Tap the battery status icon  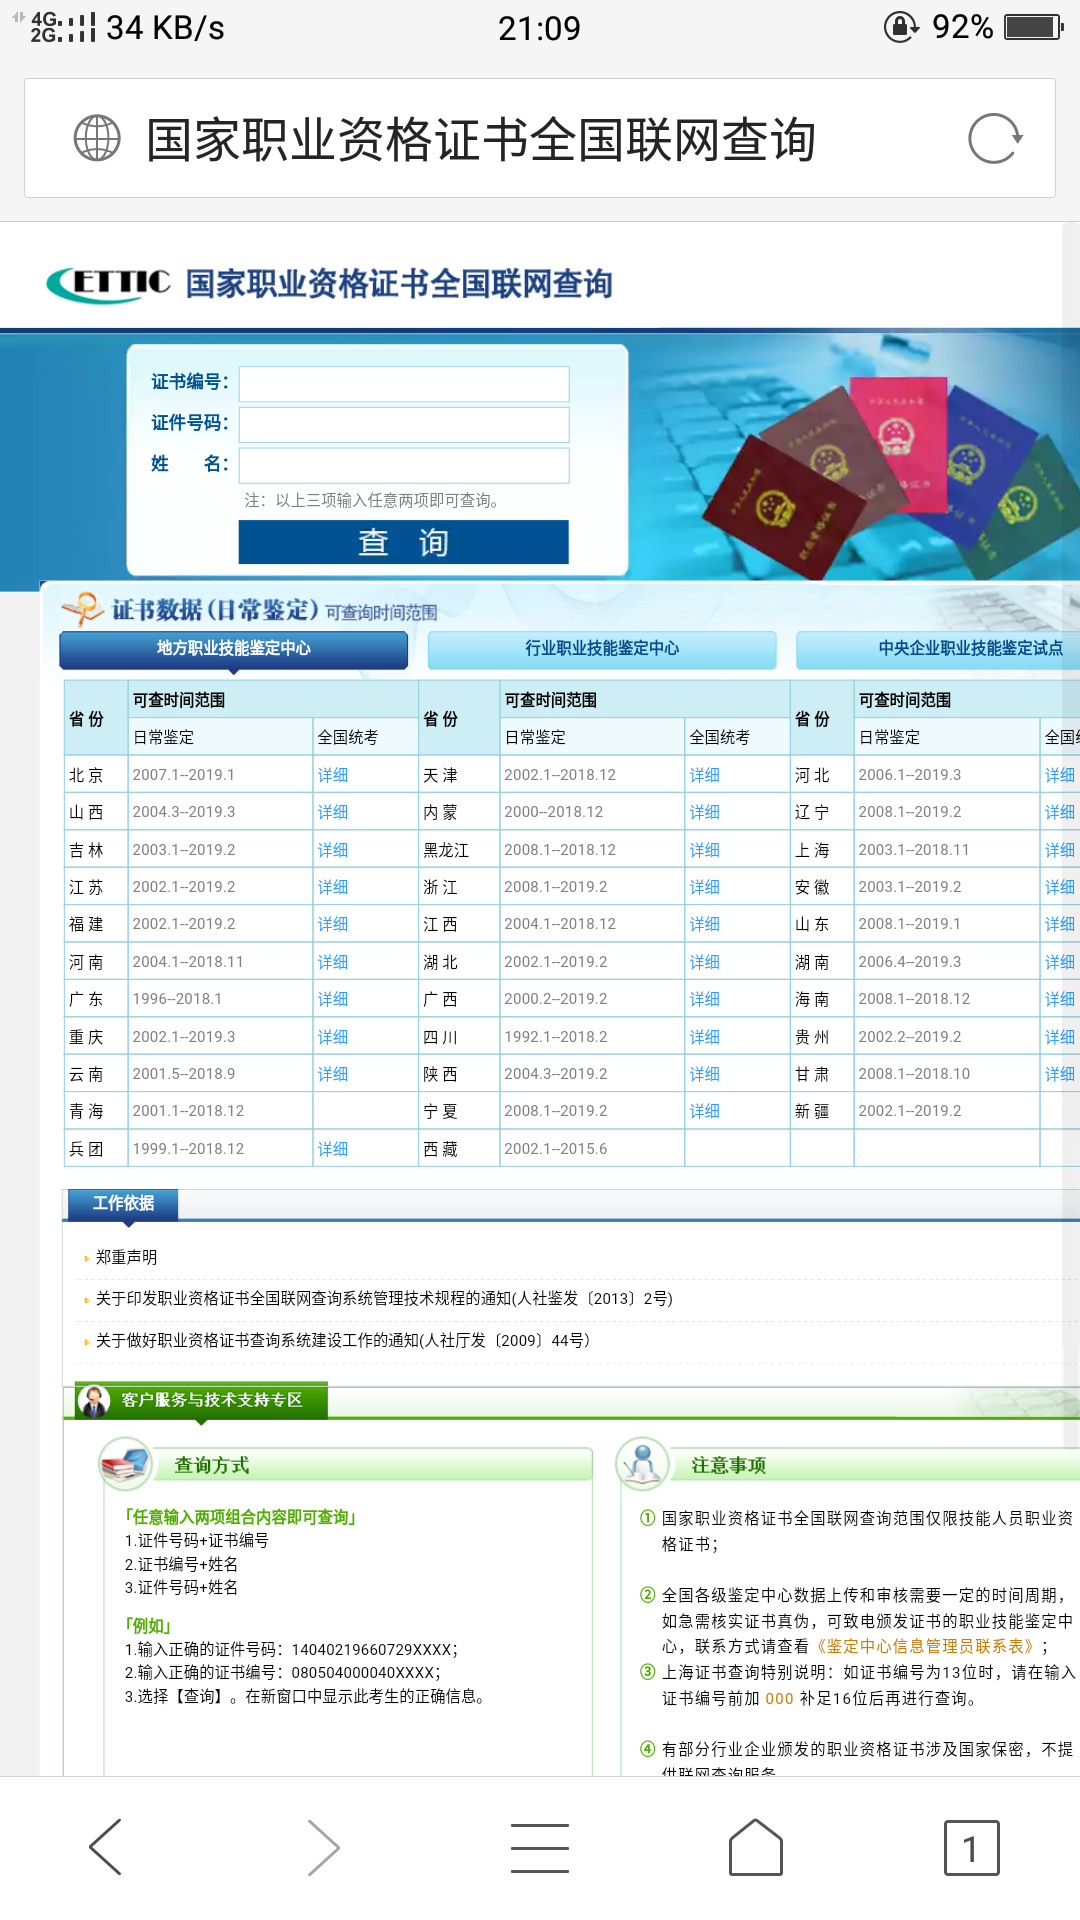point(1034,27)
